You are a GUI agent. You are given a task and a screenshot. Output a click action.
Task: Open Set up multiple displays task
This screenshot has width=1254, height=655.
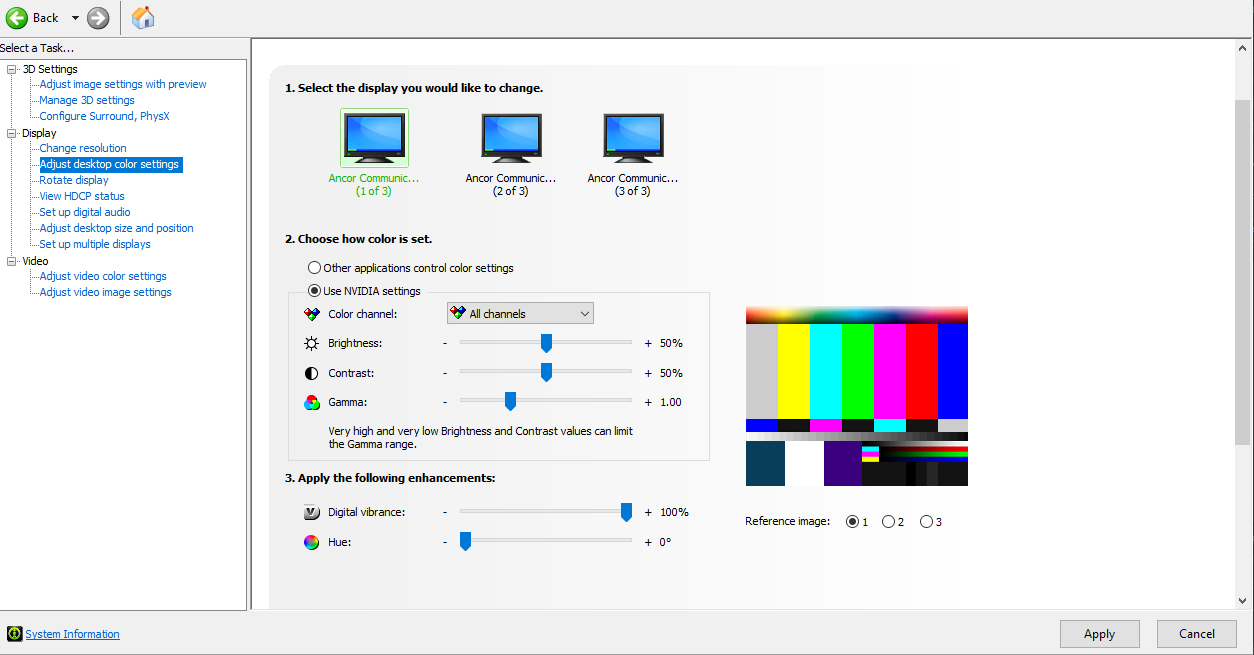point(95,244)
